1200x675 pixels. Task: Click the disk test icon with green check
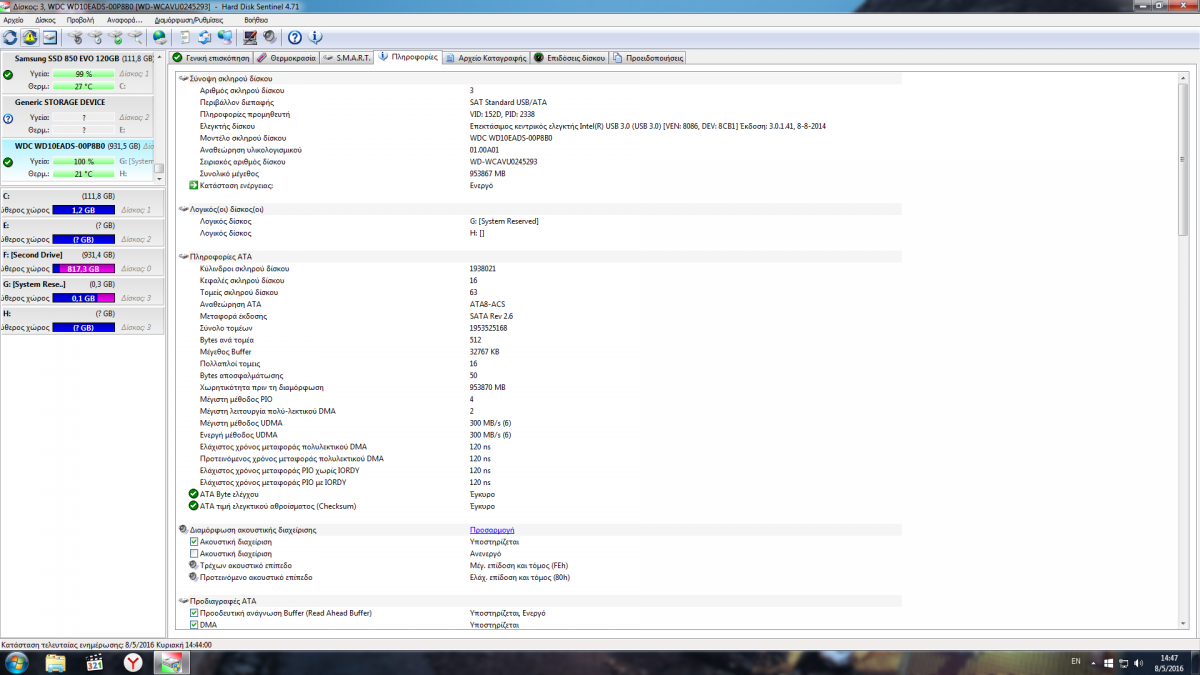point(116,38)
